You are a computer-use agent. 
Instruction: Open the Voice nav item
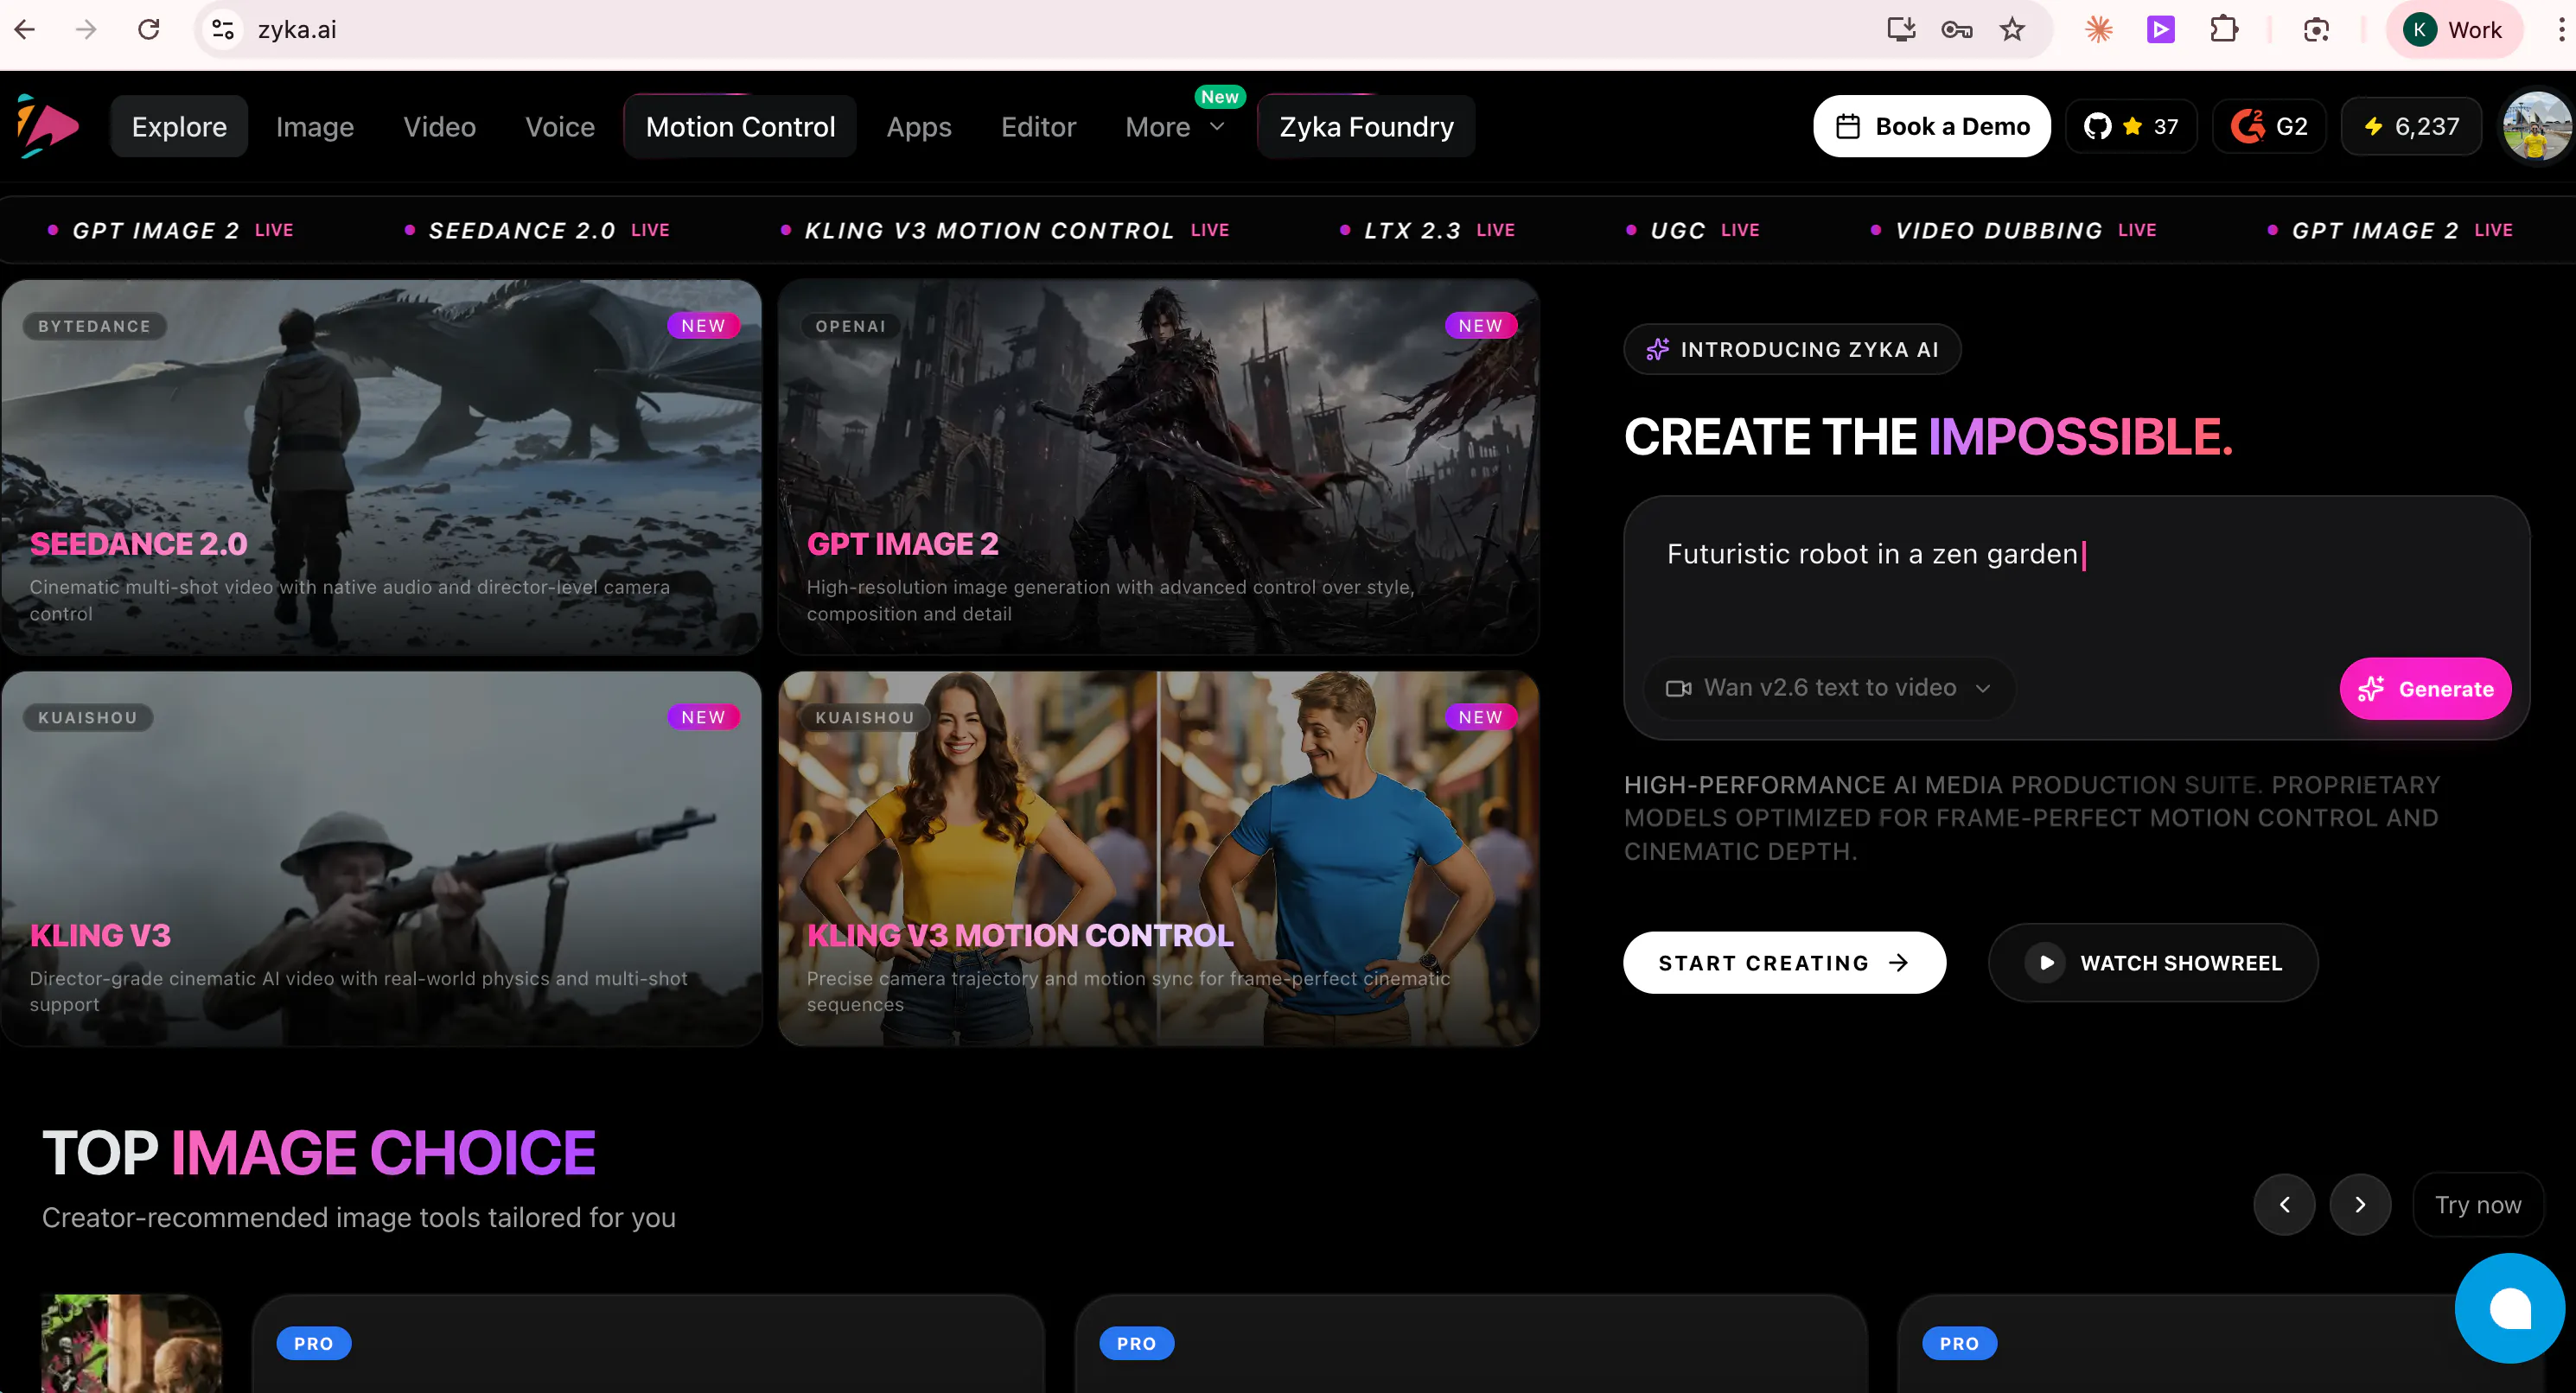pos(560,127)
